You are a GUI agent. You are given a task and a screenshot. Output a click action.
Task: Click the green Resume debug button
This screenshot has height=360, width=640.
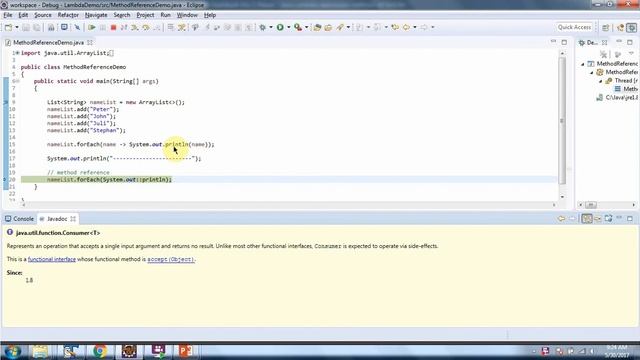pos(91,27)
